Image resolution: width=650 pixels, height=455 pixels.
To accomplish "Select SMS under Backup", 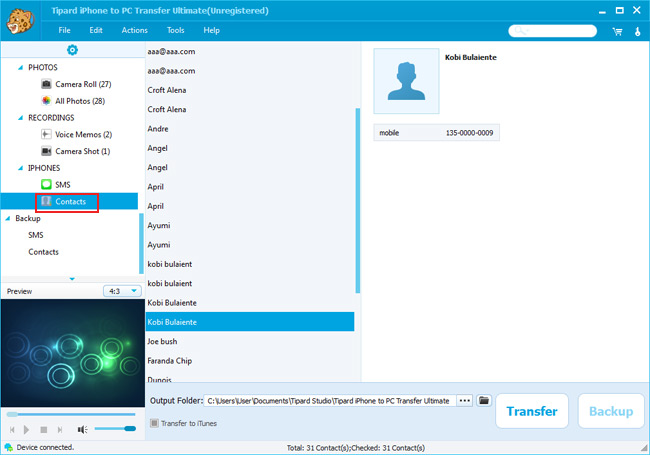I will click(x=36, y=235).
